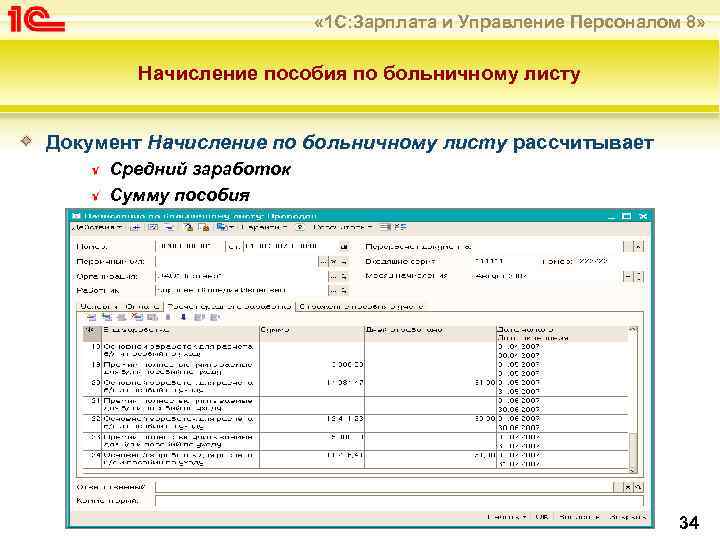The height and width of the screenshot is (540, 720).
Task: Open the Печать dropdown at the bottom
Action: click(x=507, y=517)
